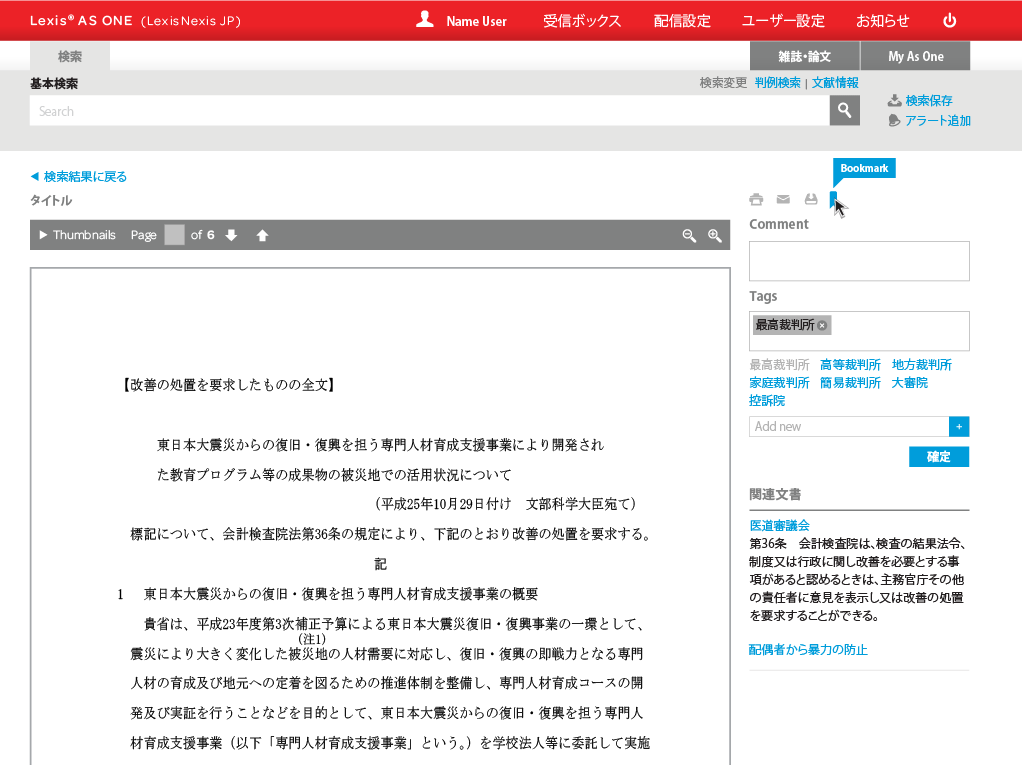Open 配信設定 in the header
This screenshot has height=765, width=1022.
[682, 21]
